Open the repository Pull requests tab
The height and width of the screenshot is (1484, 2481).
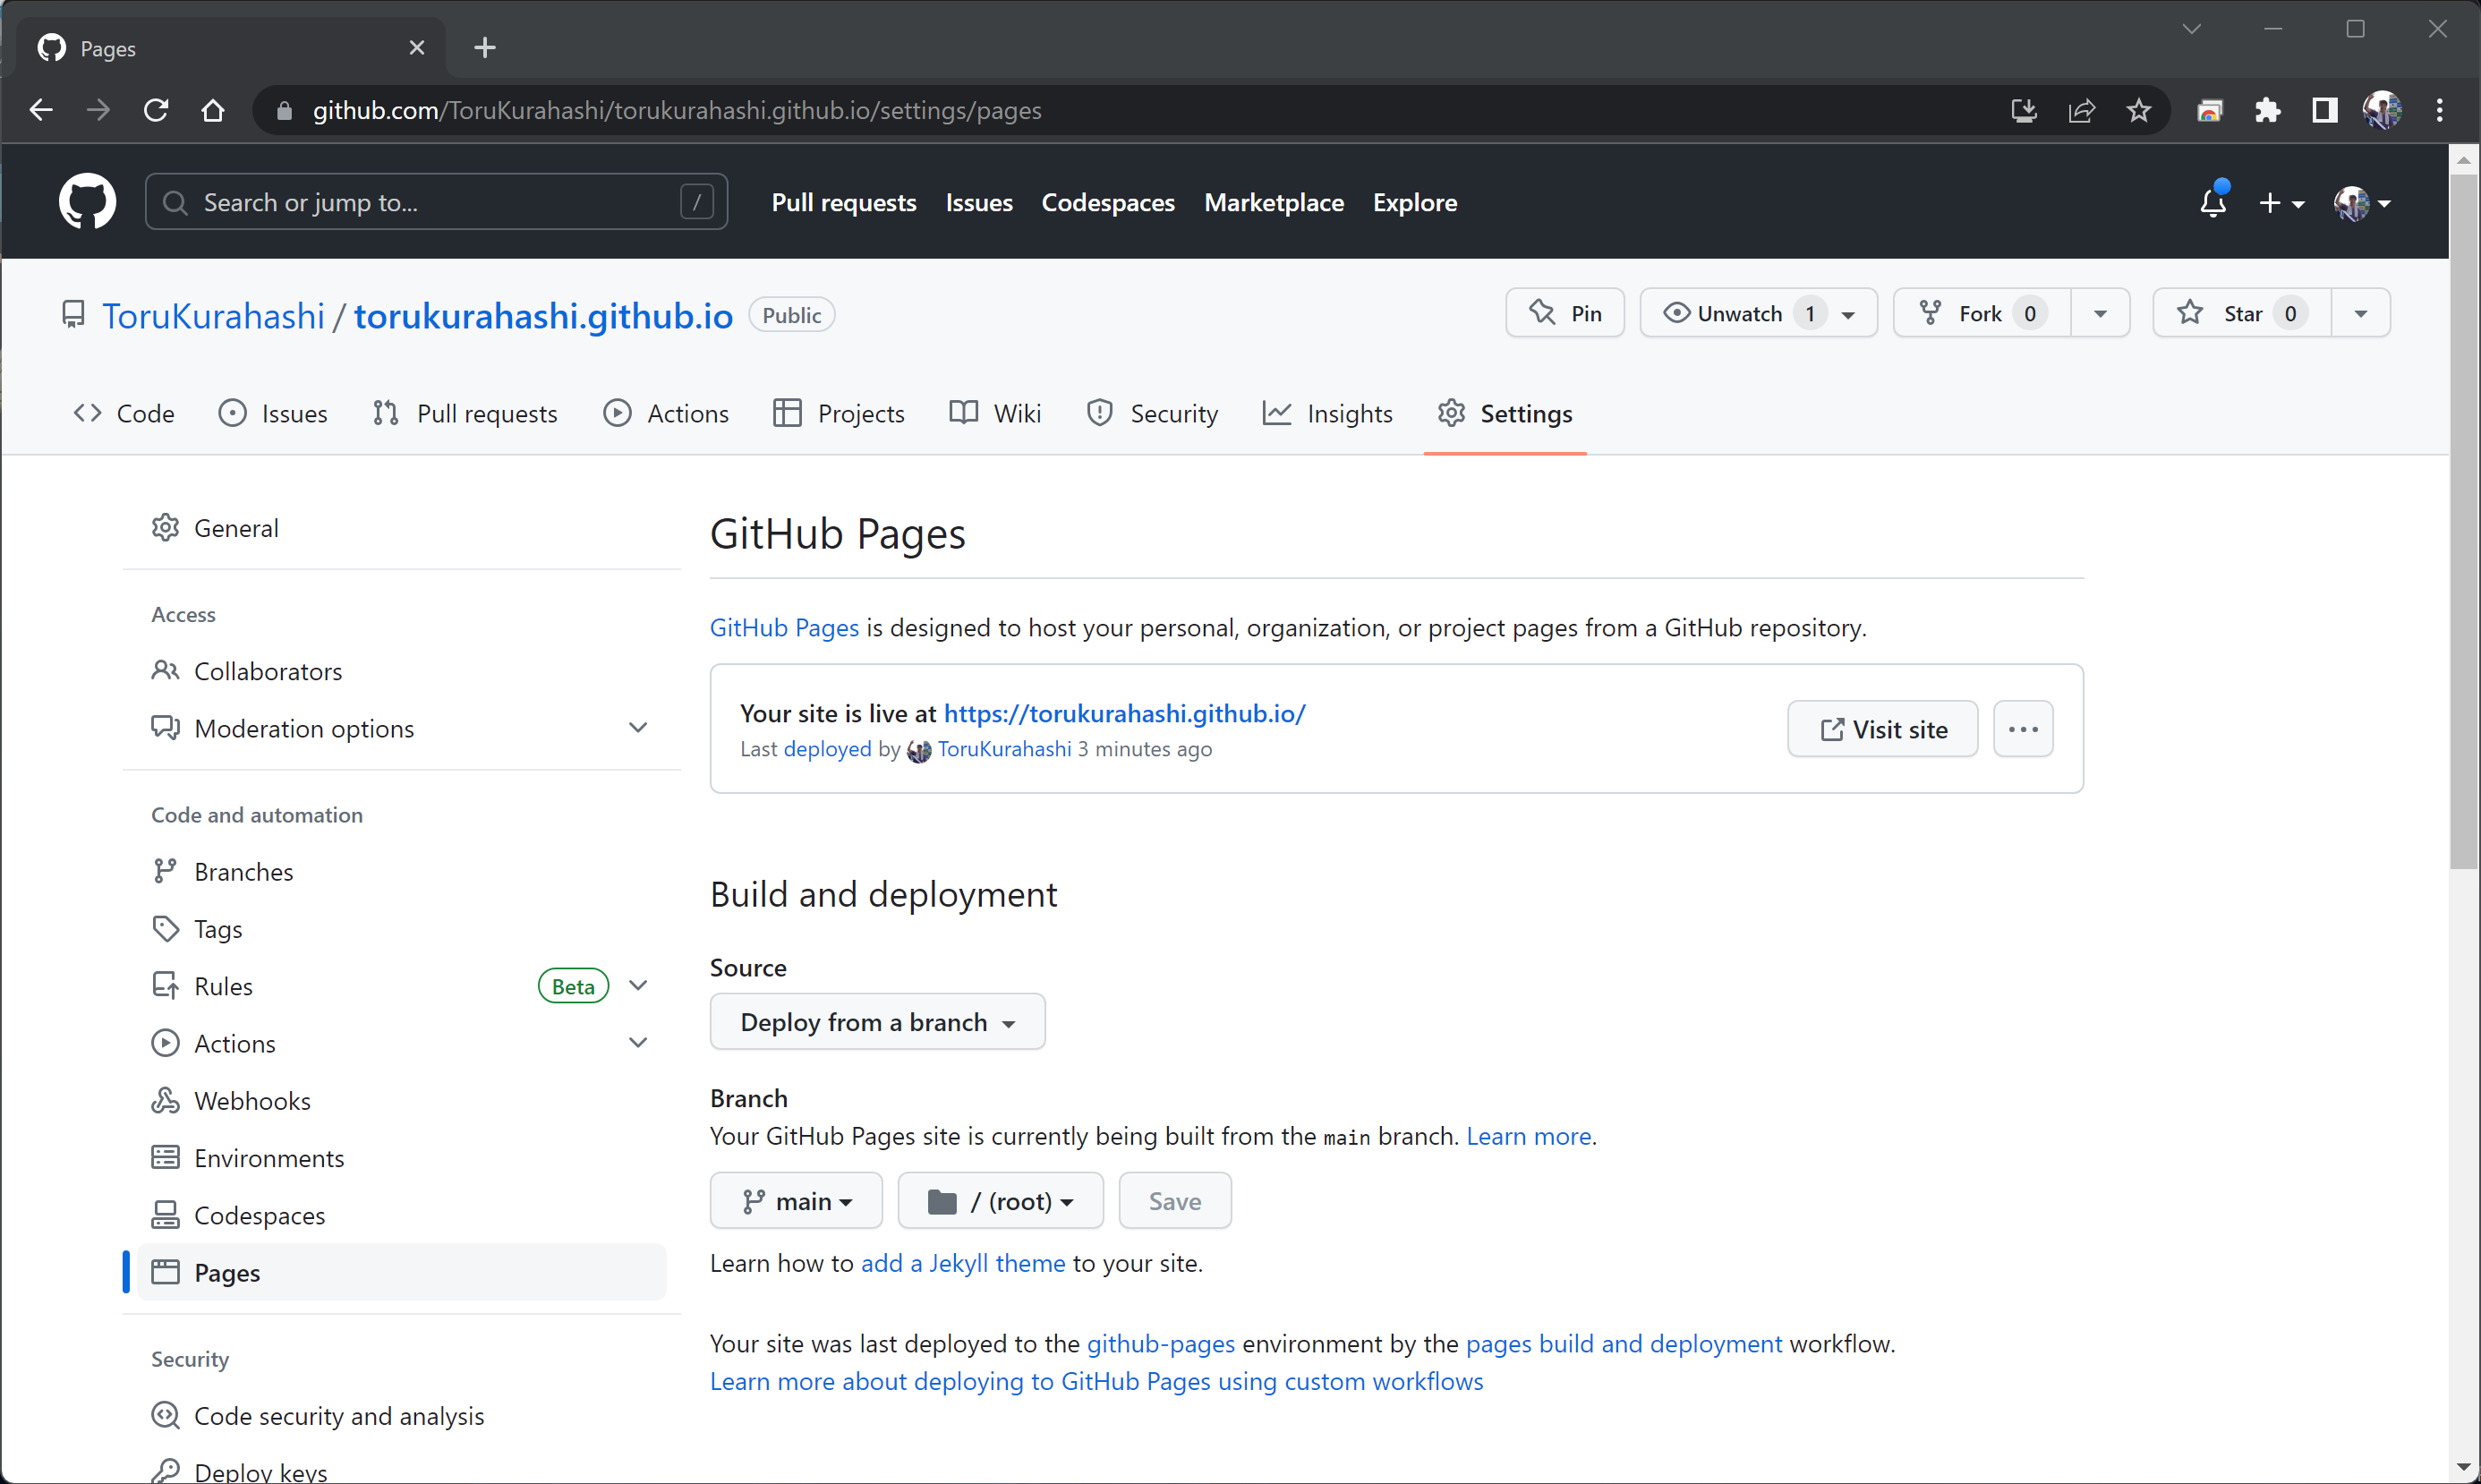(x=465, y=413)
